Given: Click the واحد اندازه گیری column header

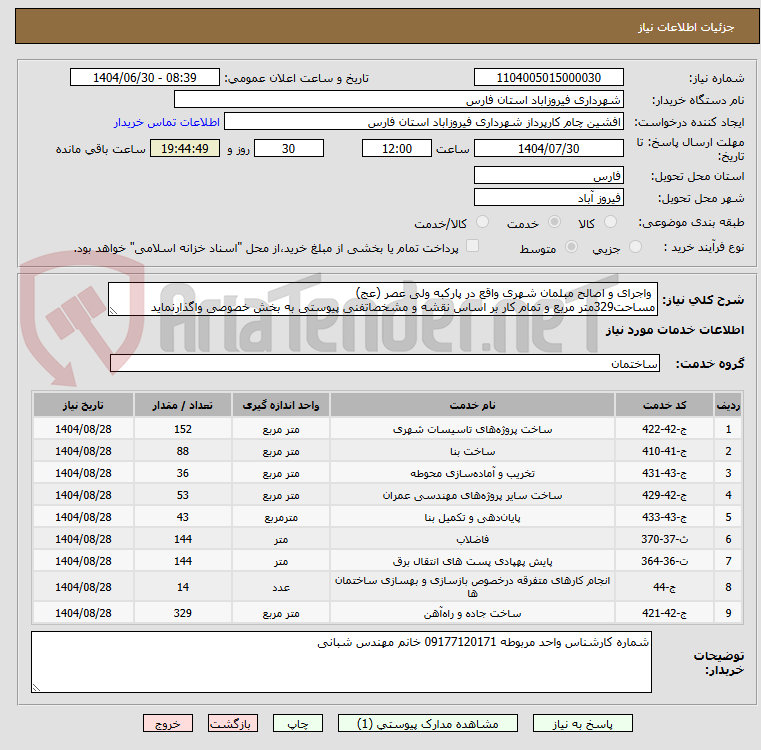Looking at the screenshot, I should pos(281,405).
